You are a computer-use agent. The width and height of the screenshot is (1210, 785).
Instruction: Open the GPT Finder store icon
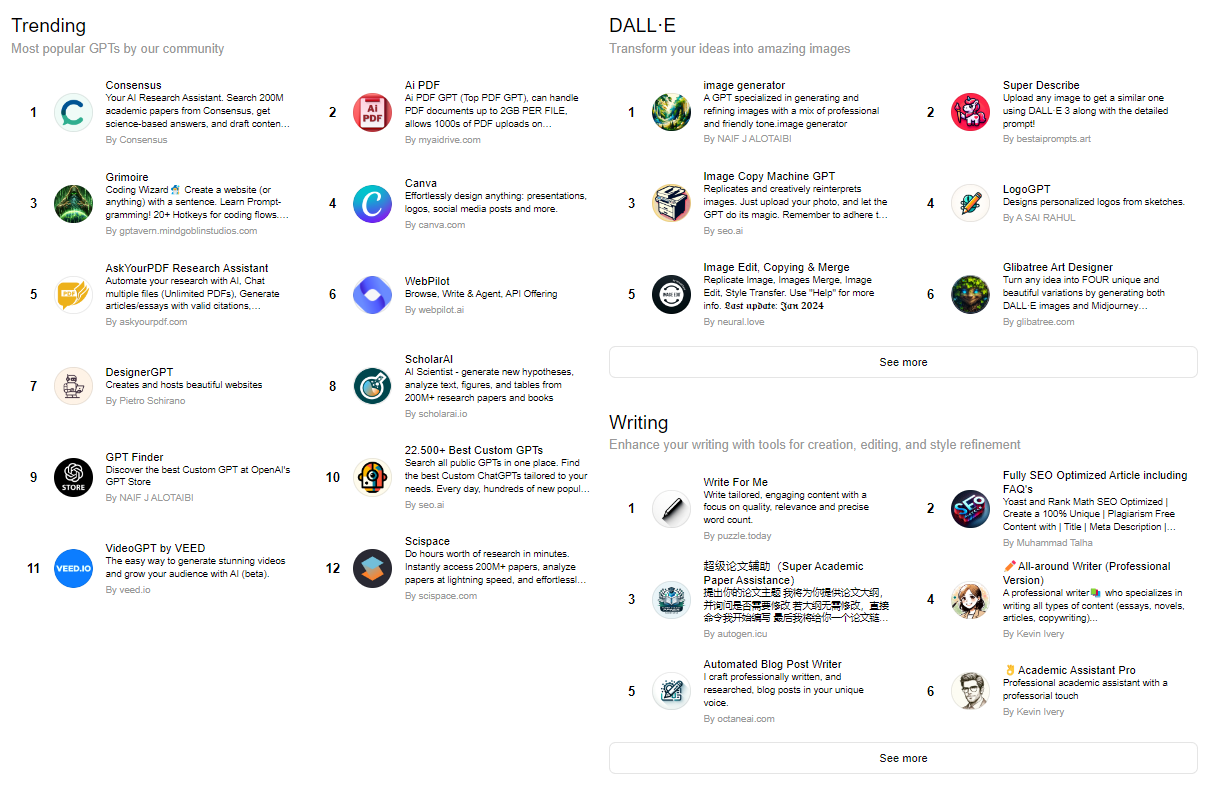(x=73, y=477)
